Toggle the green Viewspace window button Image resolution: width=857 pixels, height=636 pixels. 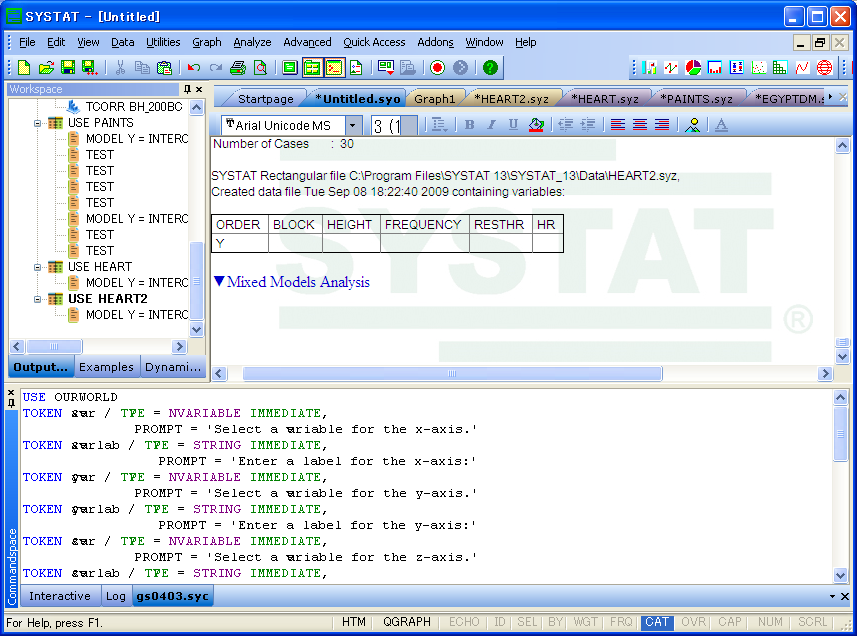point(290,68)
